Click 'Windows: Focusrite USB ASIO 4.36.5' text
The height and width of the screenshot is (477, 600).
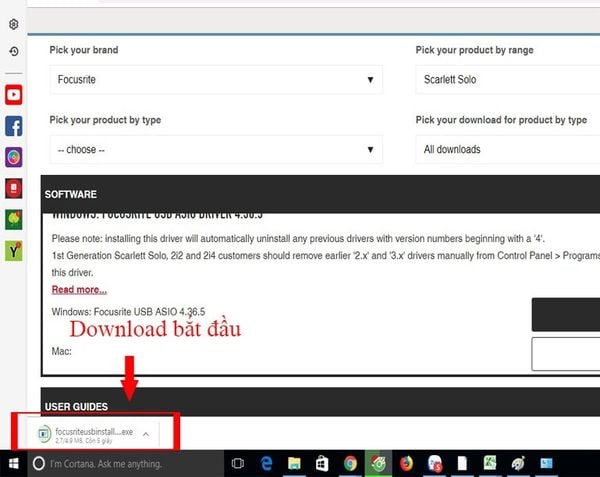pyautogui.click(x=129, y=312)
